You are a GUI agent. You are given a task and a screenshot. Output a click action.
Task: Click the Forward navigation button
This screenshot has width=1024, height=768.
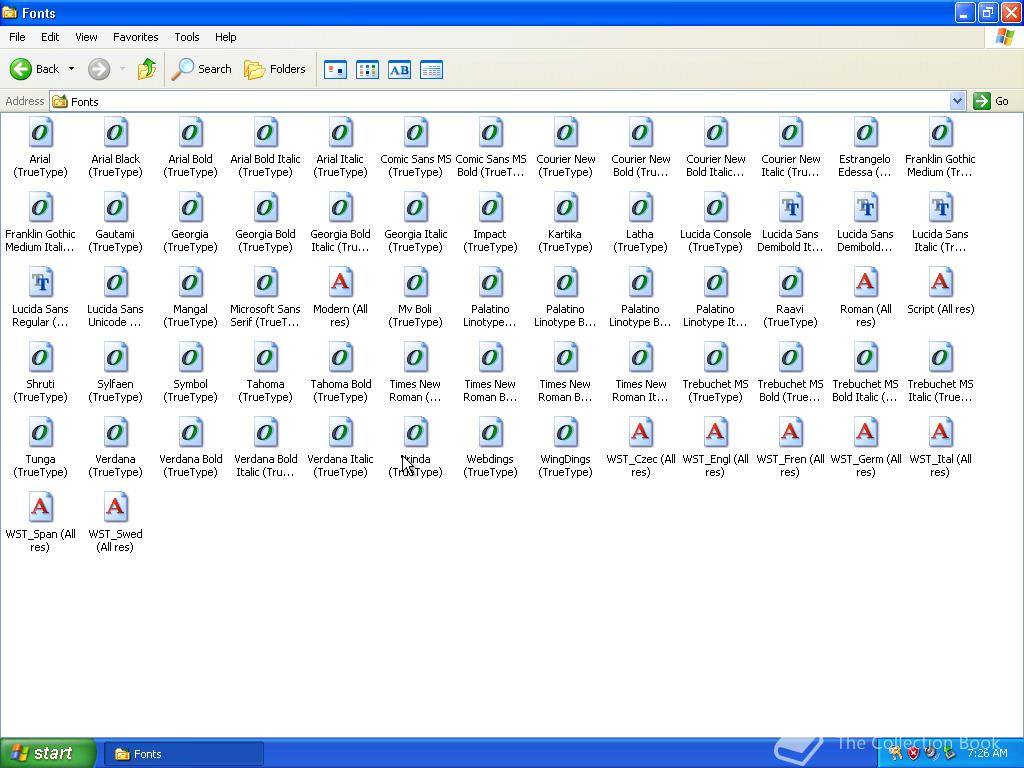99,69
